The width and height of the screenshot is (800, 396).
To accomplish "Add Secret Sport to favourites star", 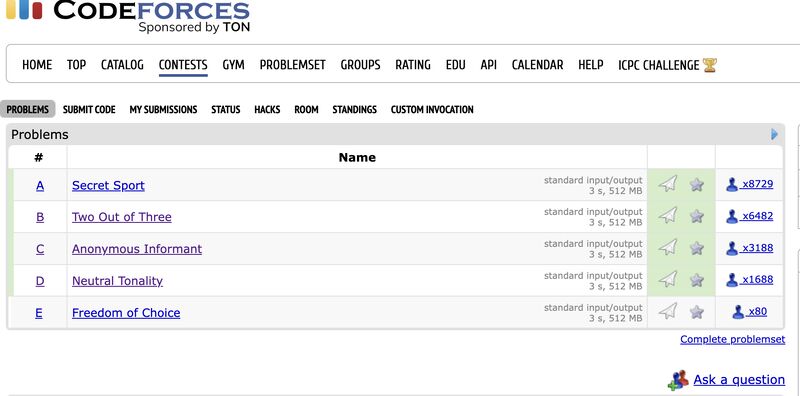I will (x=696, y=184).
